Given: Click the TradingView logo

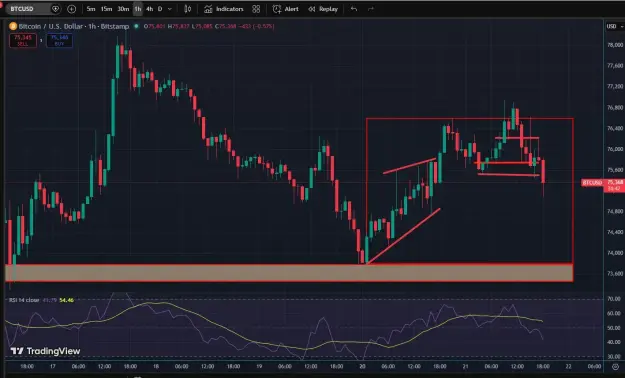Looking at the screenshot, I should click(x=45, y=351).
